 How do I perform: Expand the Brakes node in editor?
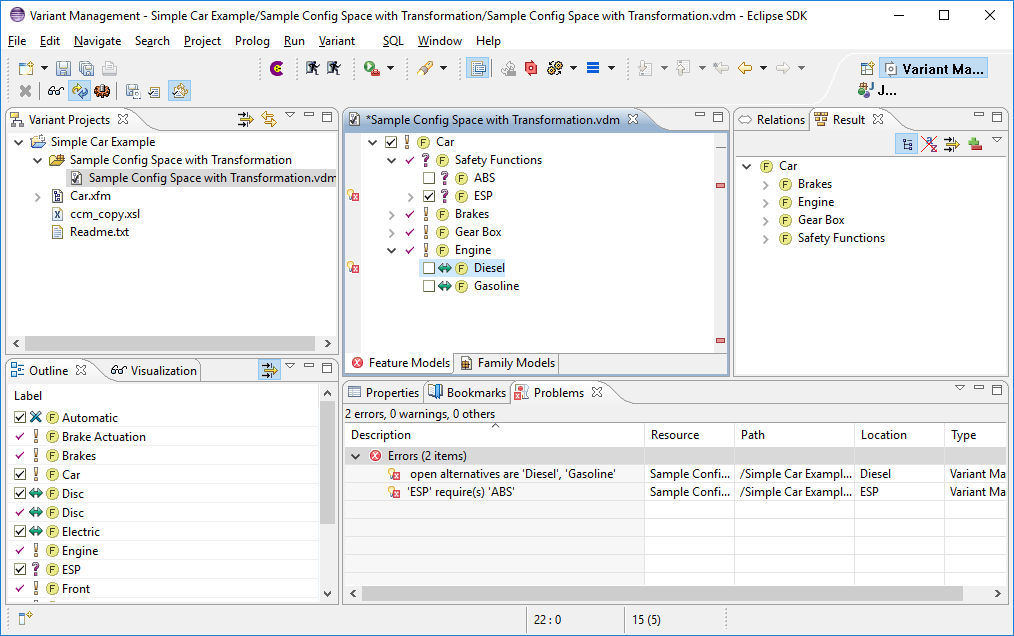point(391,214)
